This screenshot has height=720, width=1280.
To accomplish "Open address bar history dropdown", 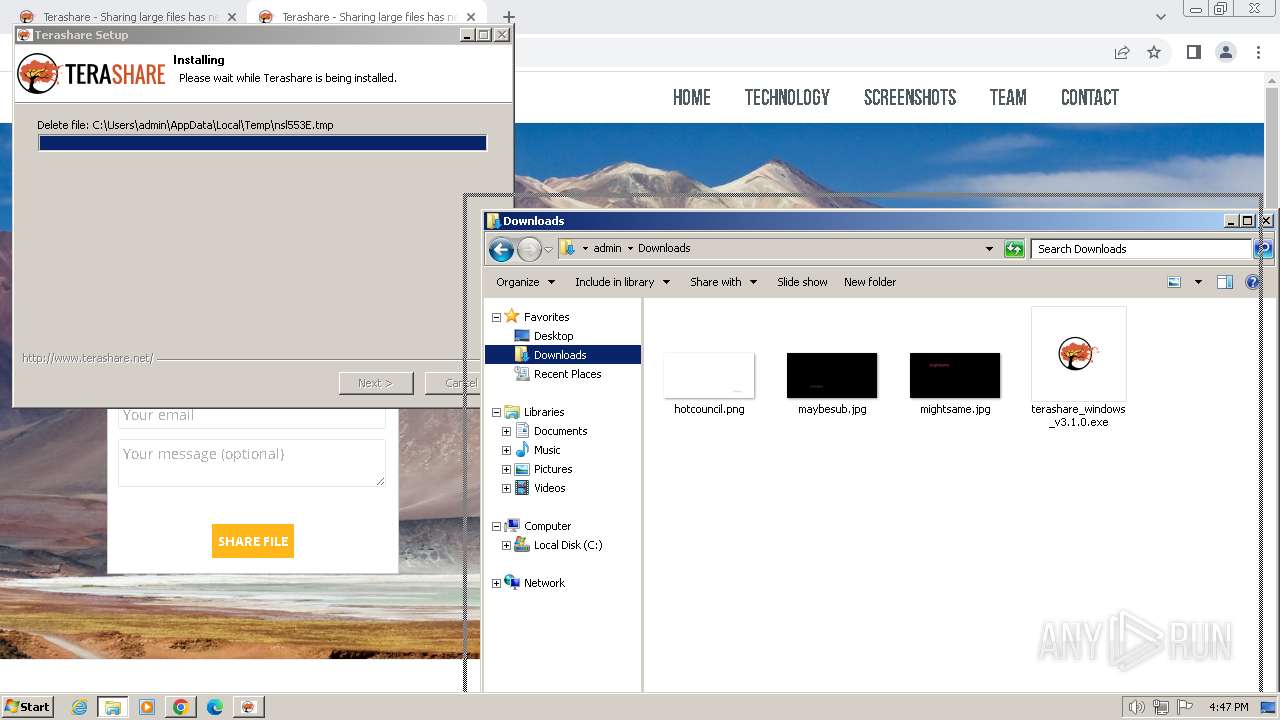I will (x=989, y=249).
